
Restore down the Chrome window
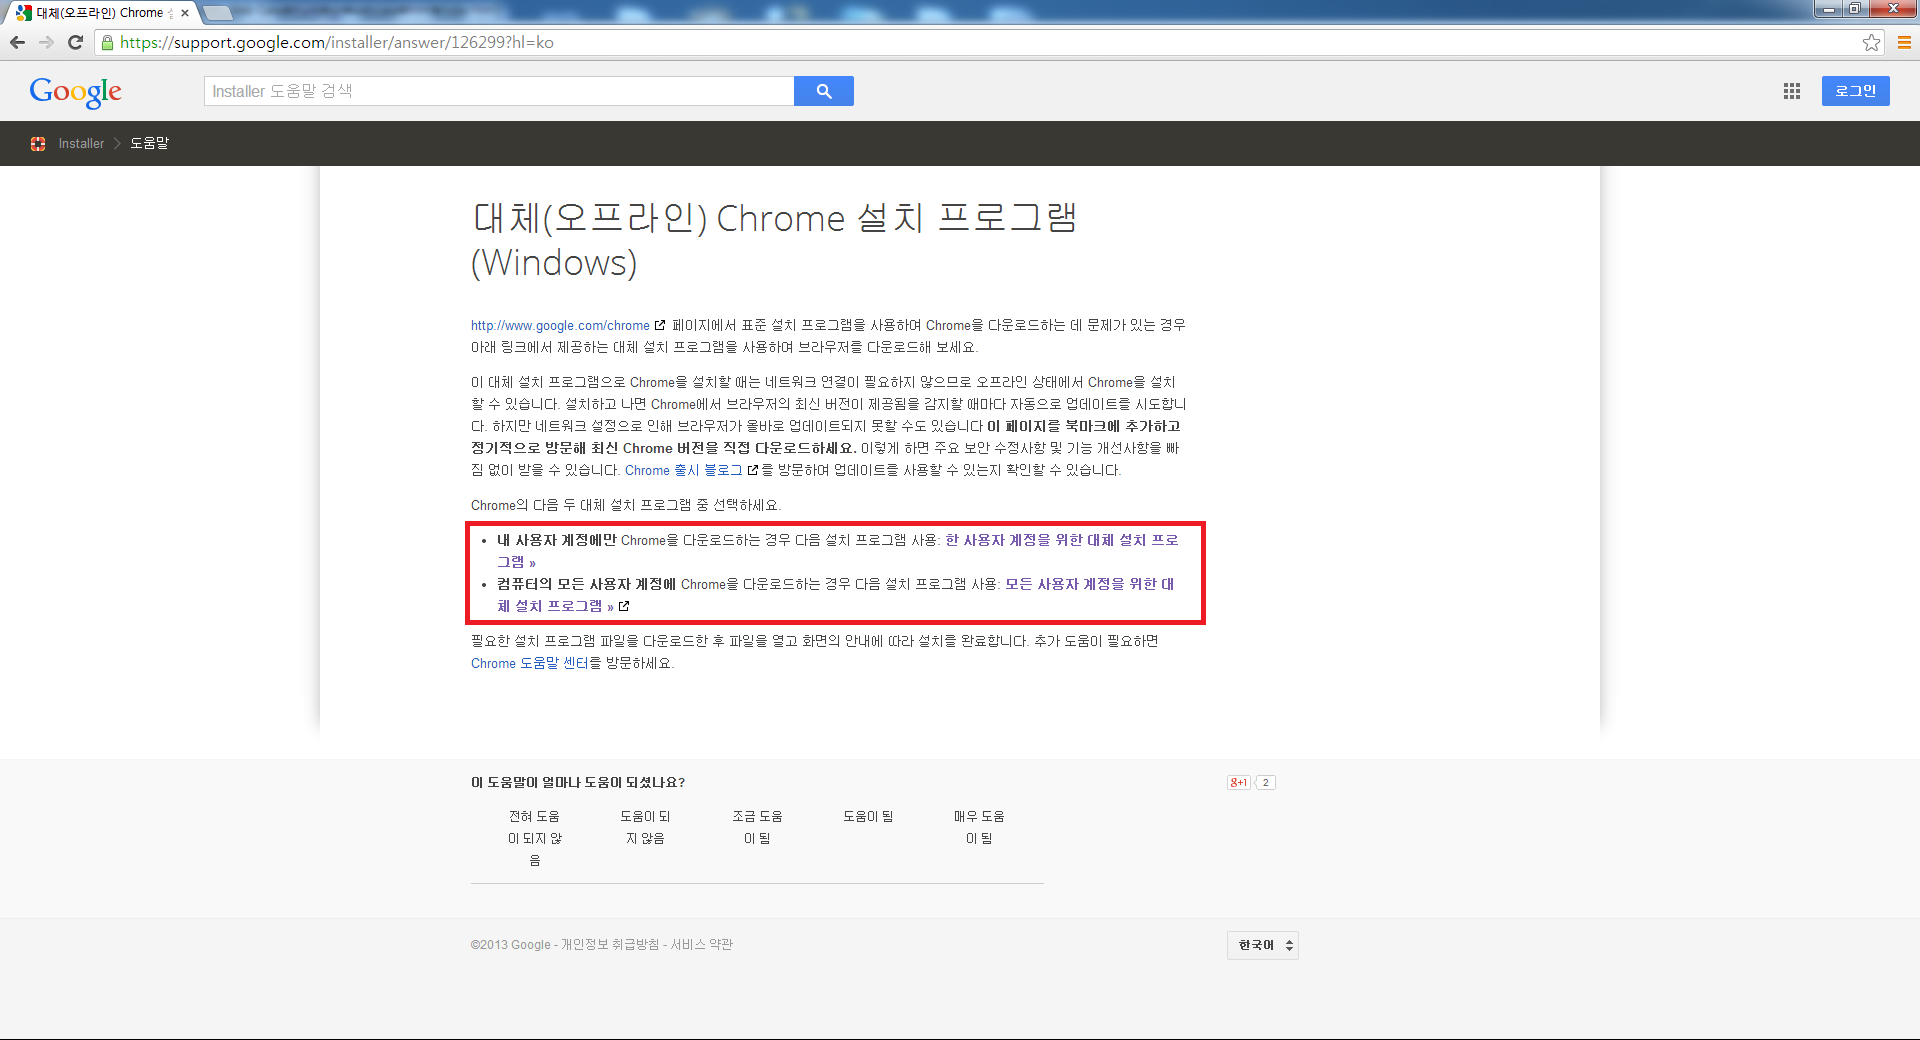click(x=1854, y=9)
